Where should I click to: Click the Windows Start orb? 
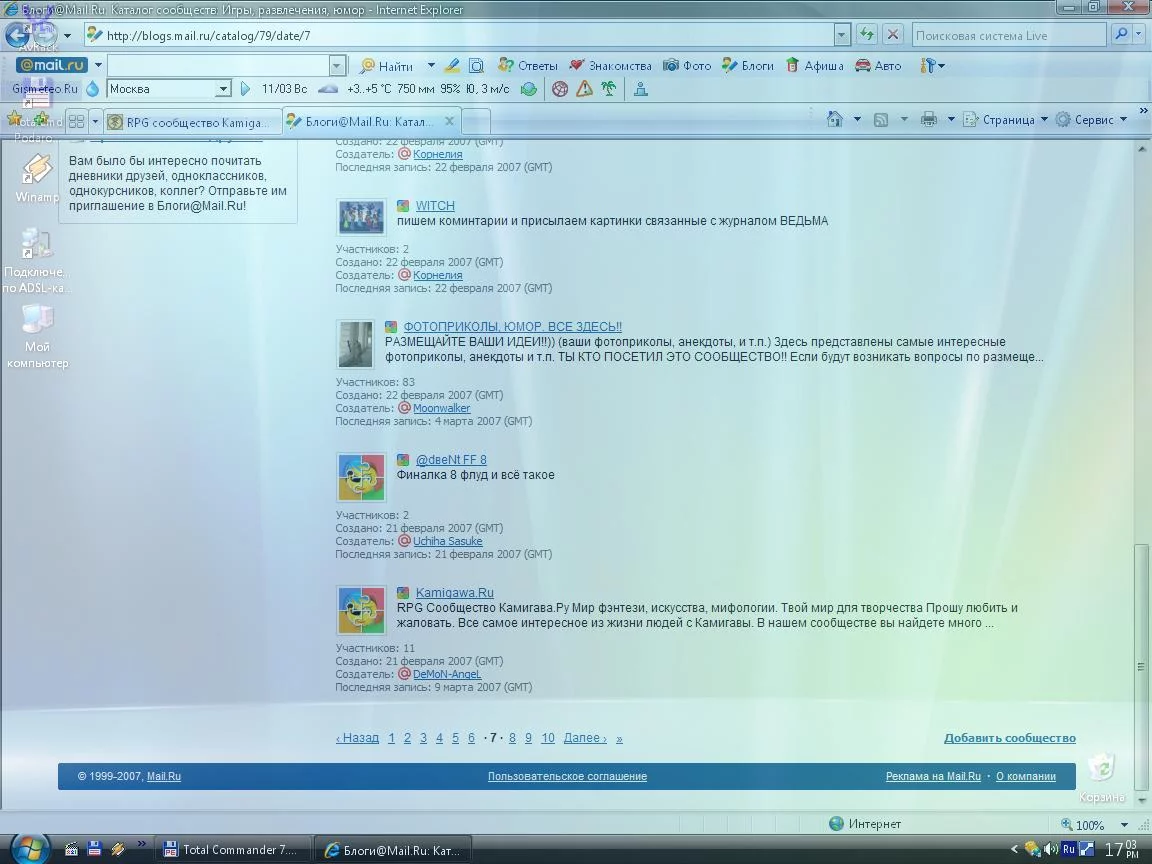click(31, 849)
